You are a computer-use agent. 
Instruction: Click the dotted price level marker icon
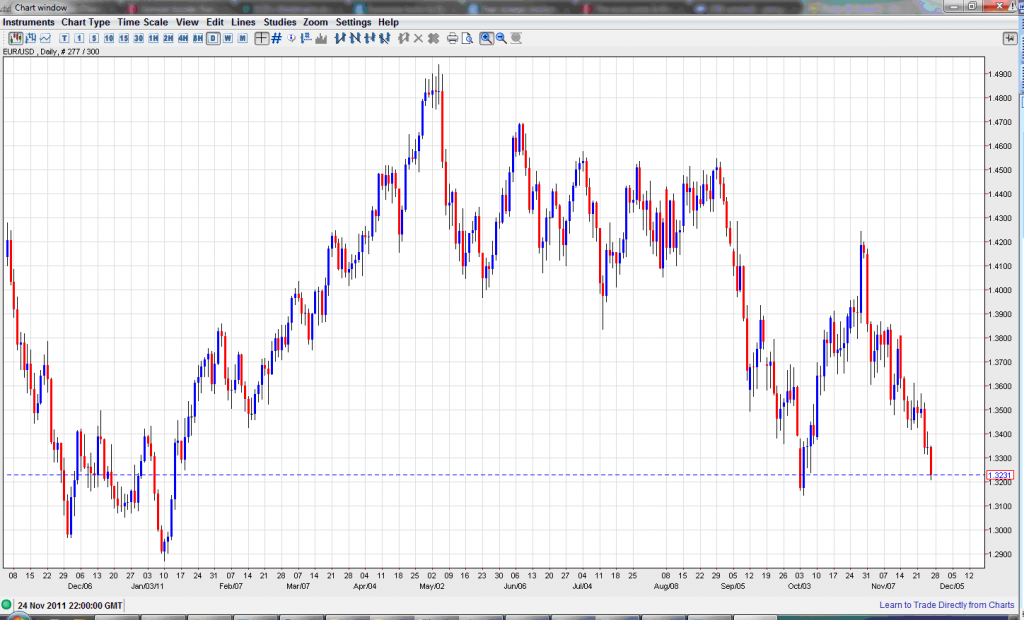306,39
